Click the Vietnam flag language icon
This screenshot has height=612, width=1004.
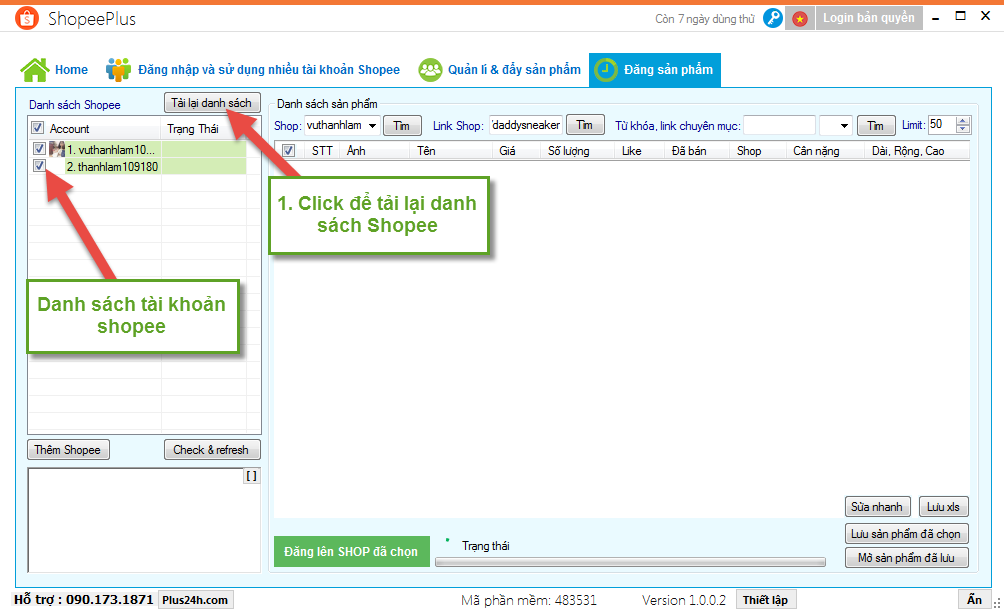click(x=799, y=18)
